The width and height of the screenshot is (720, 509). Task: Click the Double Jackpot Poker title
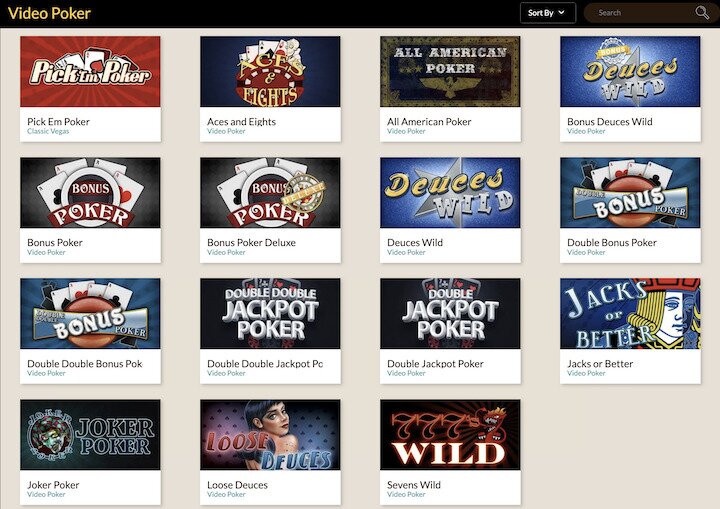tap(435, 364)
